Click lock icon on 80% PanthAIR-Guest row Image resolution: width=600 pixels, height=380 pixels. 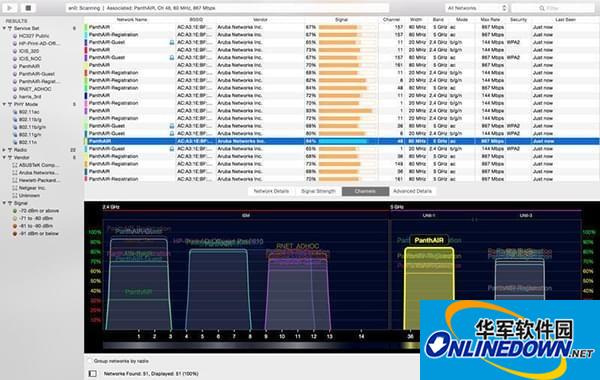[172, 134]
